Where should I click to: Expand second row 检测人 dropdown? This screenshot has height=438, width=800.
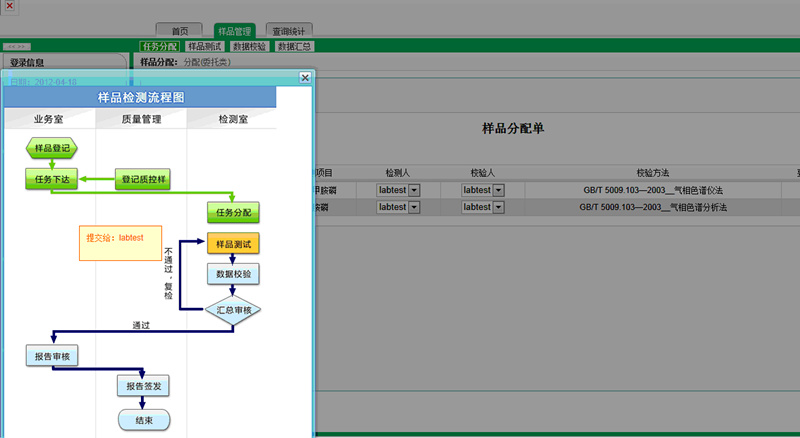414,207
